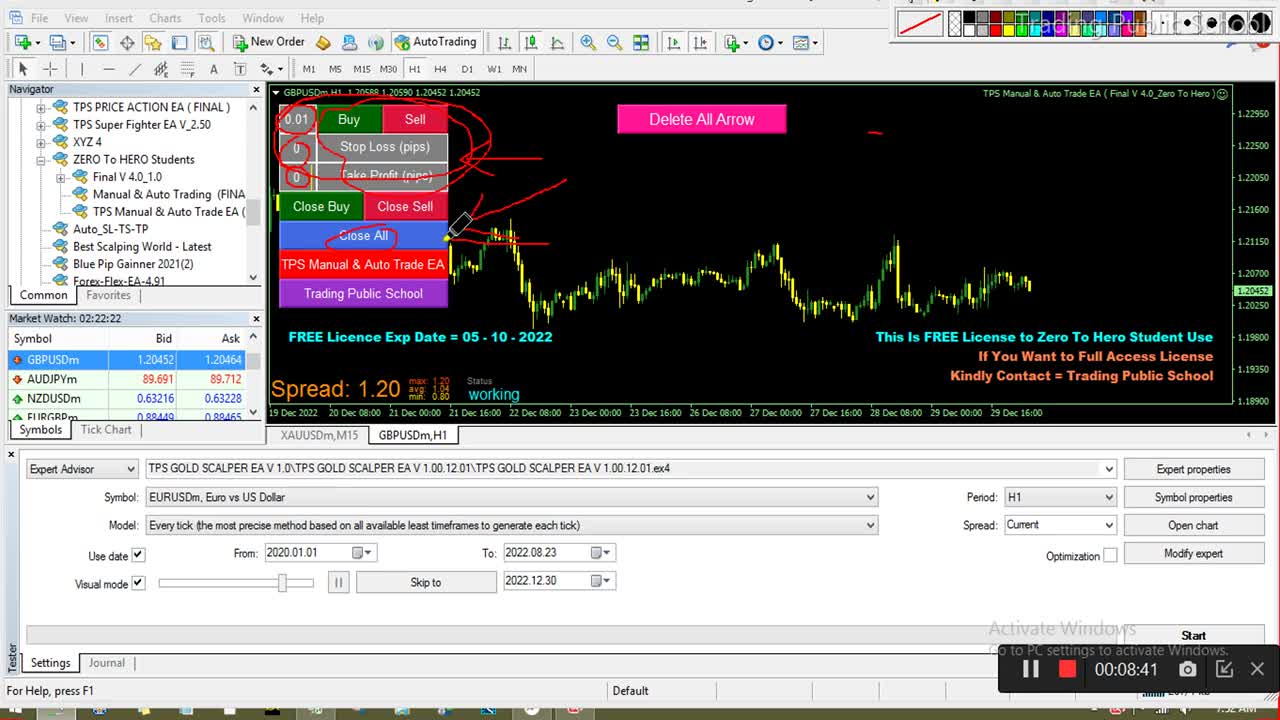
Task: Open the Charts menu
Action: pos(165,17)
